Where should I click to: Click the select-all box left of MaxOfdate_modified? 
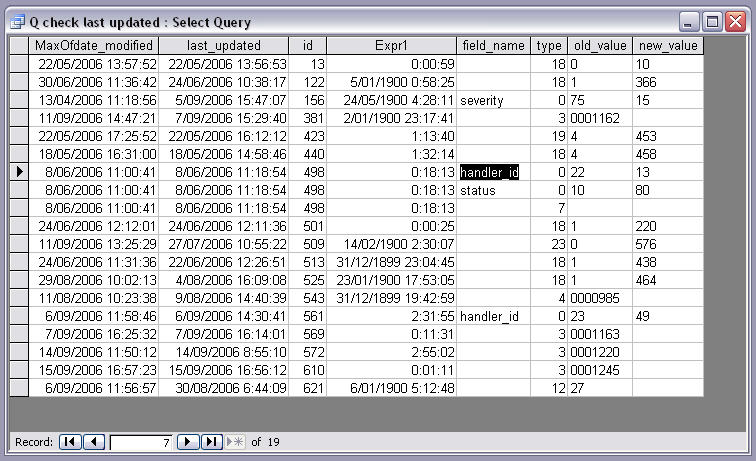(19, 46)
